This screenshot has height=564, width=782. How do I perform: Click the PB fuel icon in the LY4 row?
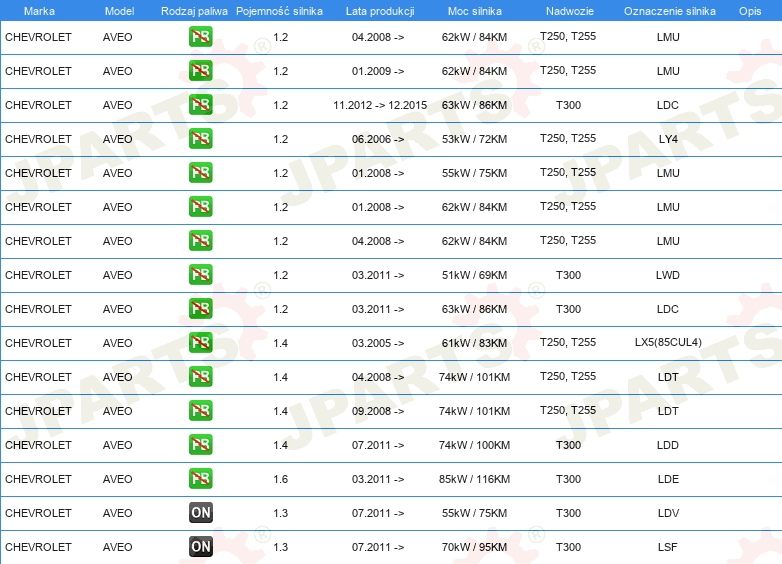pos(200,139)
